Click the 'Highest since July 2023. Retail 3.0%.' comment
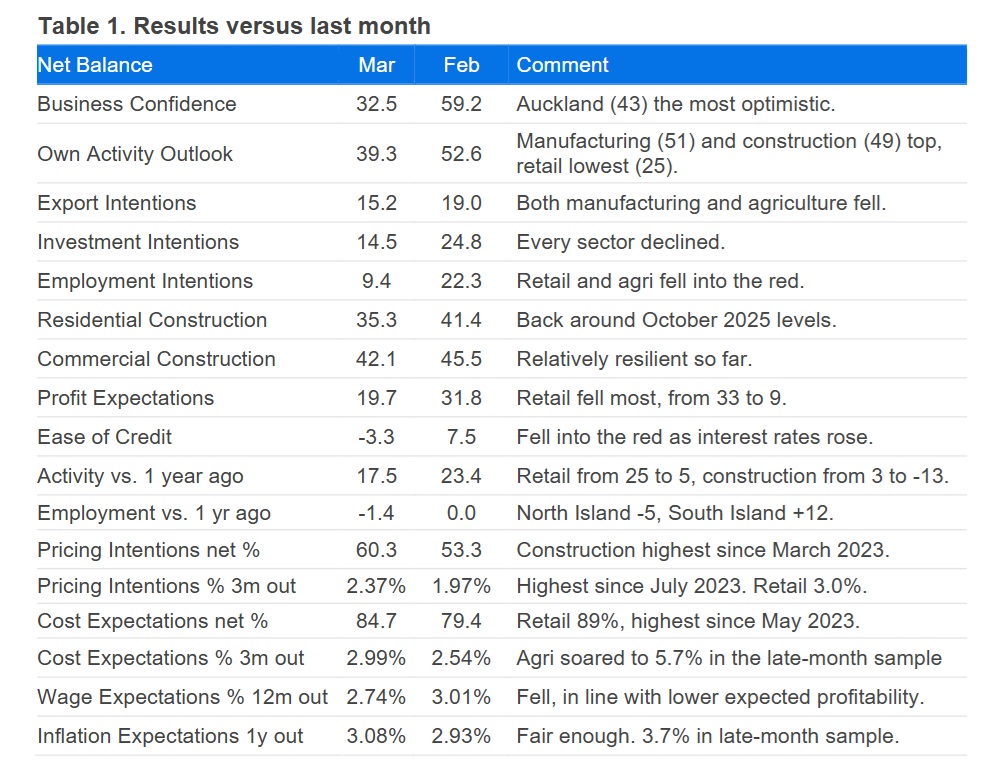Screen dimensions: 997x763 pos(691,585)
